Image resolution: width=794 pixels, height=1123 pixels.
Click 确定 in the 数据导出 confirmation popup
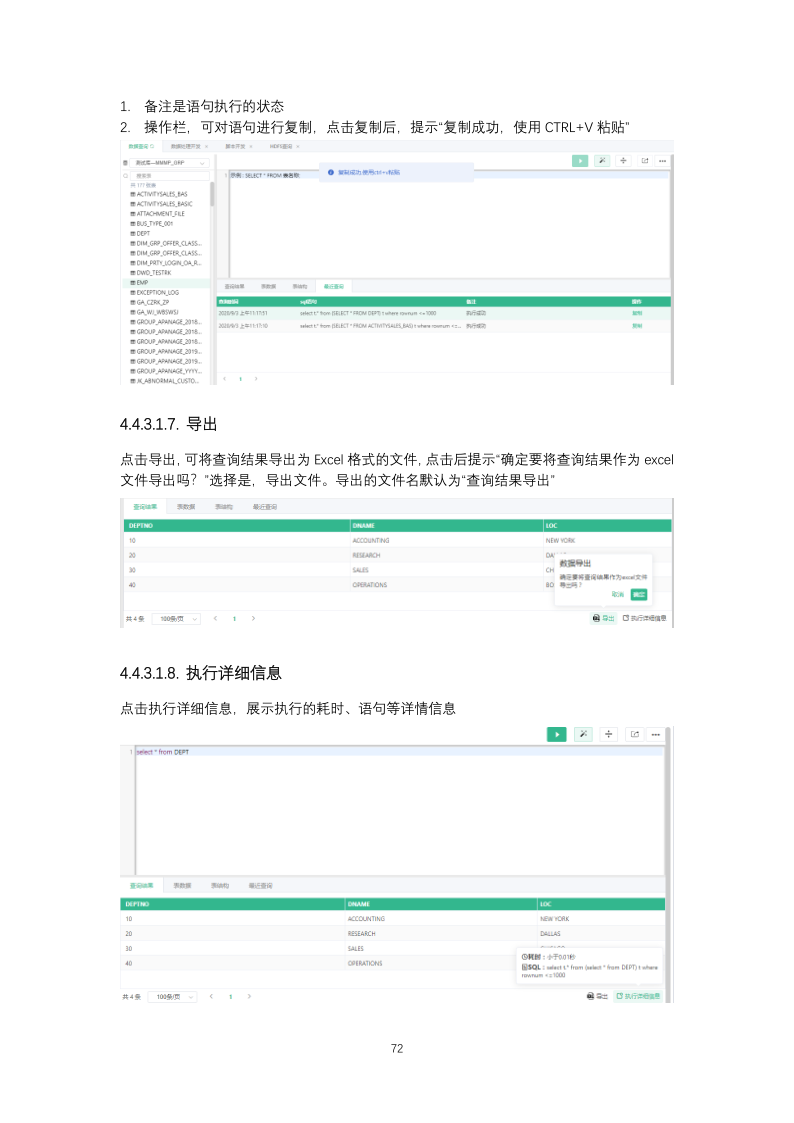639,594
